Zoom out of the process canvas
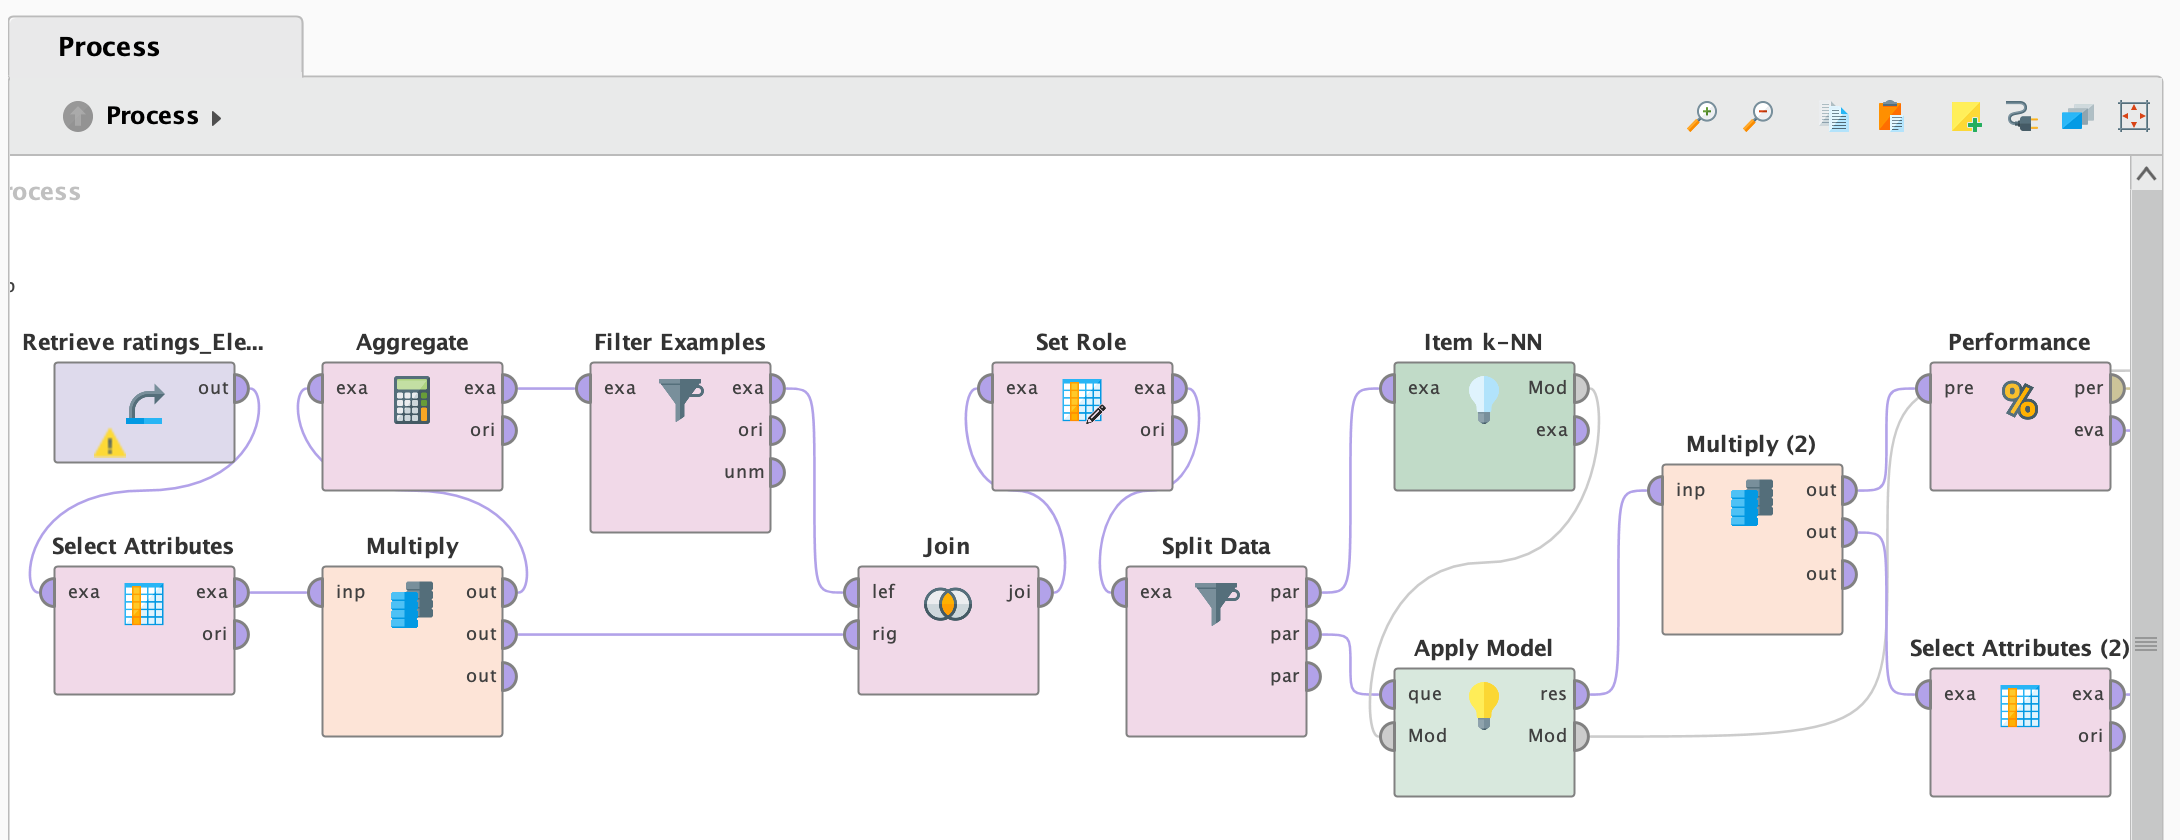 tap(1758, 117)
